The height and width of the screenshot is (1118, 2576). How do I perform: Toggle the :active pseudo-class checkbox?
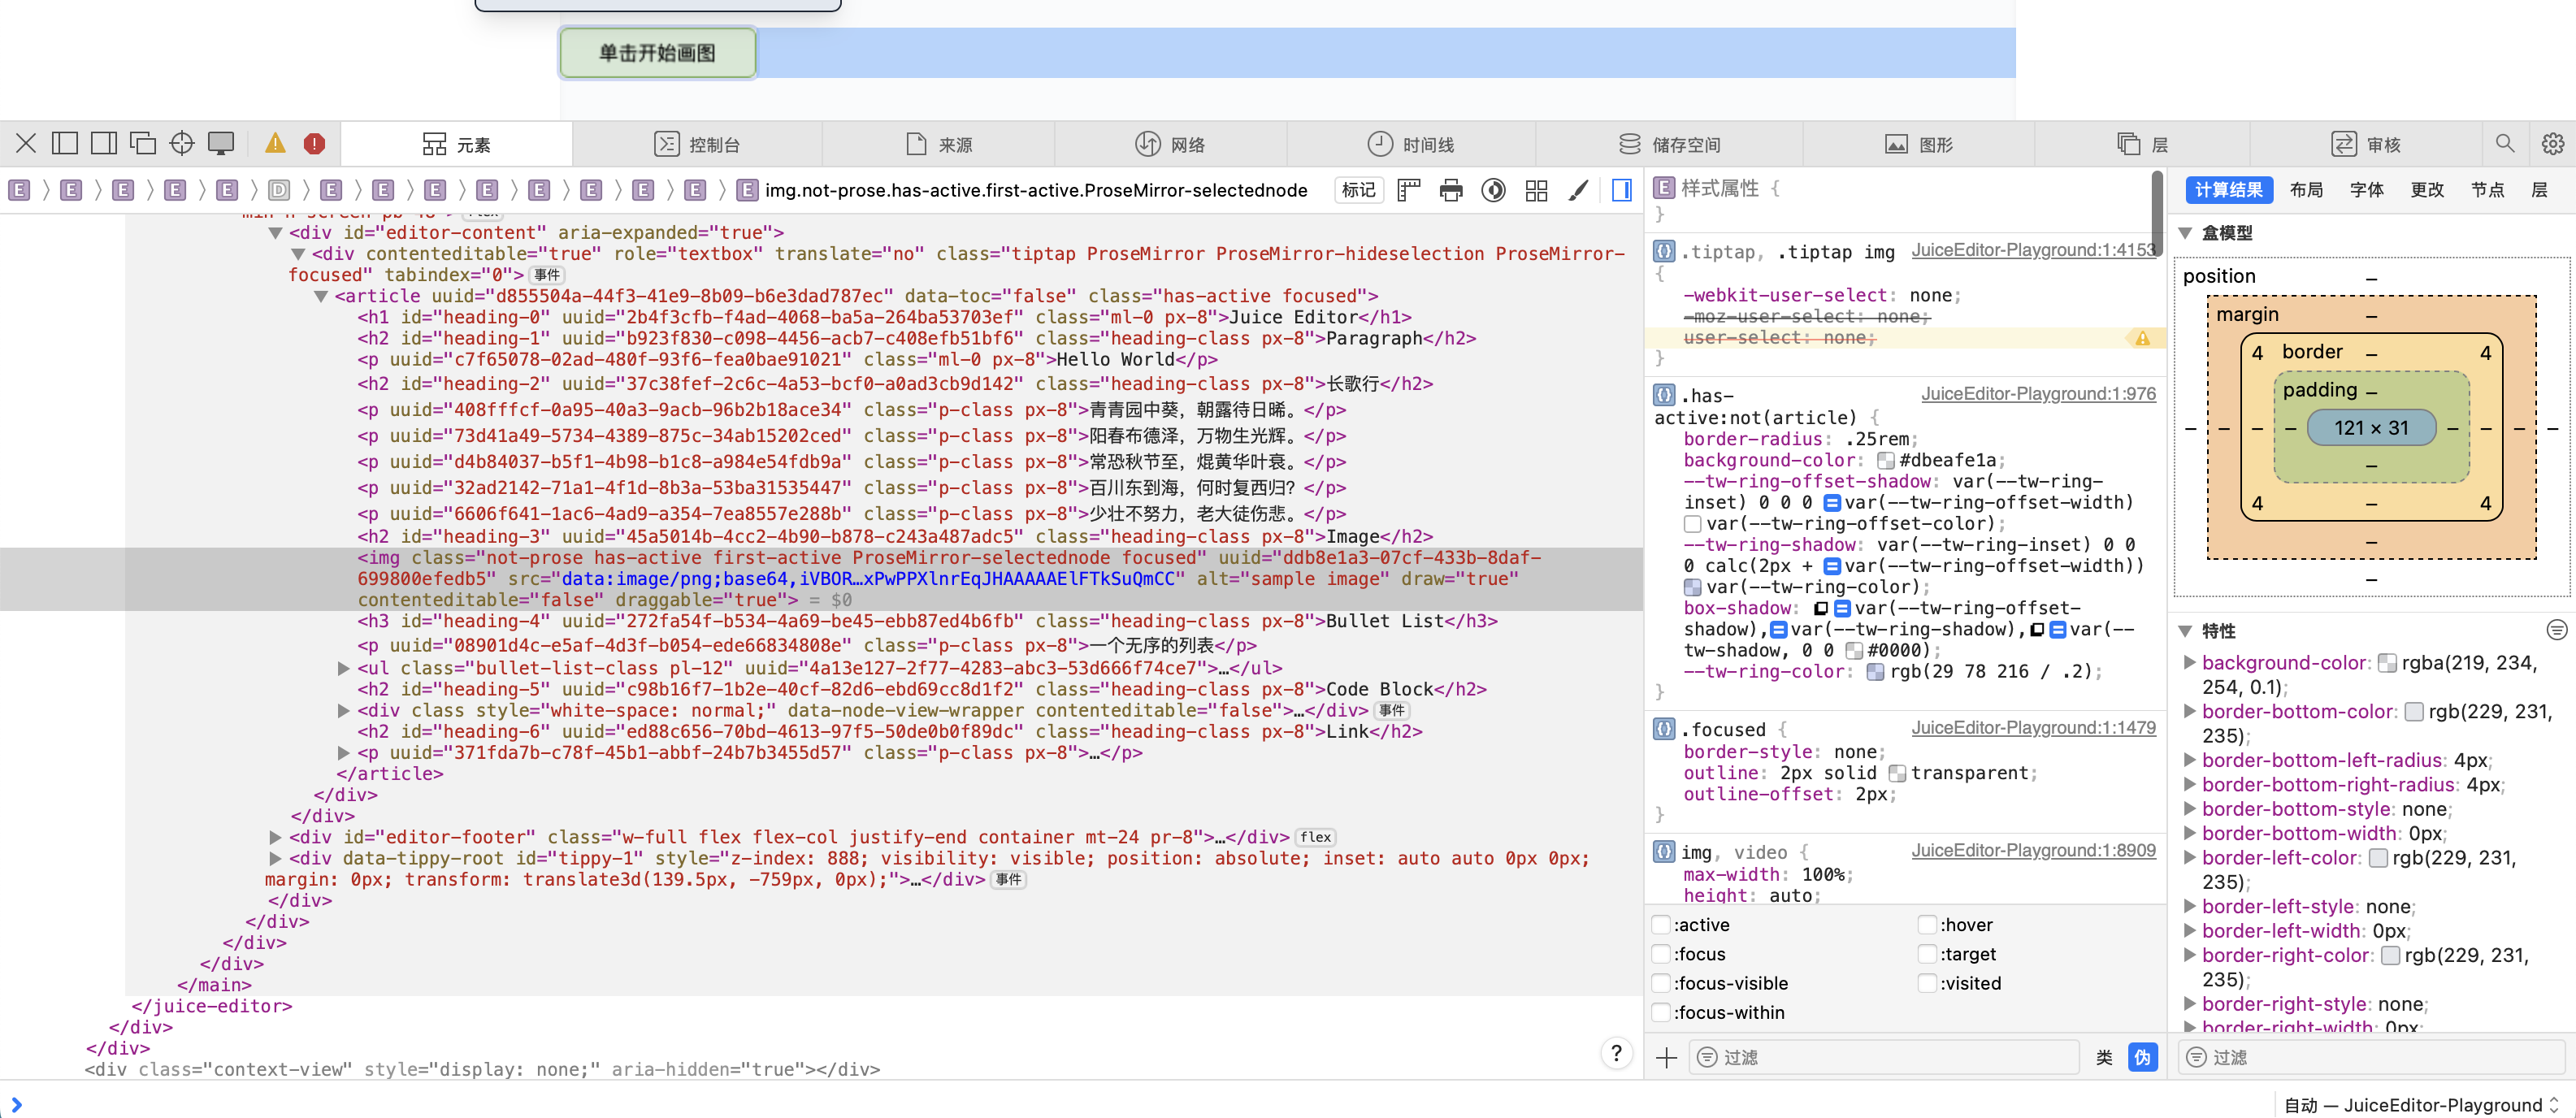(1661, 924)
